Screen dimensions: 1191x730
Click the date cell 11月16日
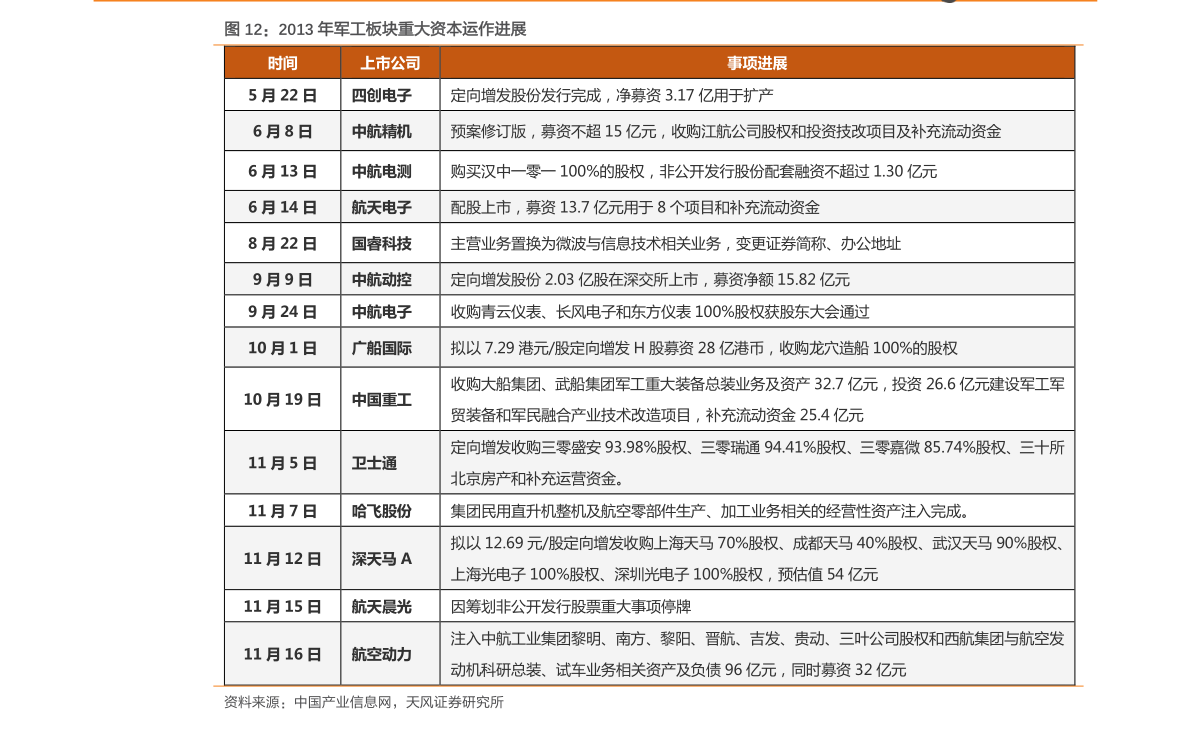coord(283,654)
